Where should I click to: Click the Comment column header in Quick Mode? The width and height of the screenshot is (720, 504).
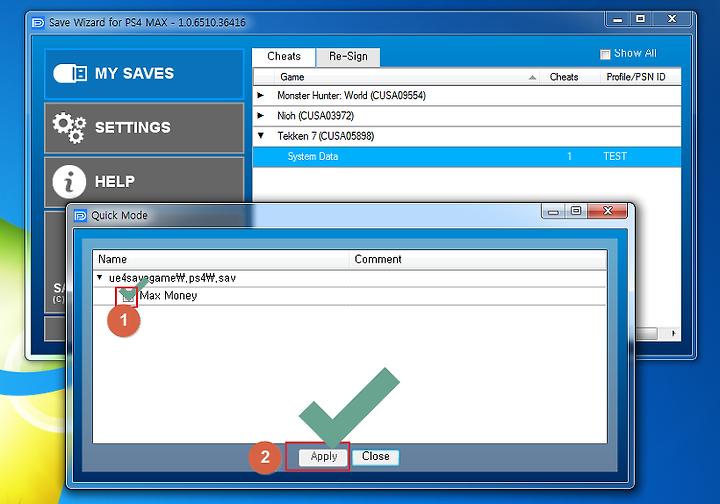tap(478, 259)
